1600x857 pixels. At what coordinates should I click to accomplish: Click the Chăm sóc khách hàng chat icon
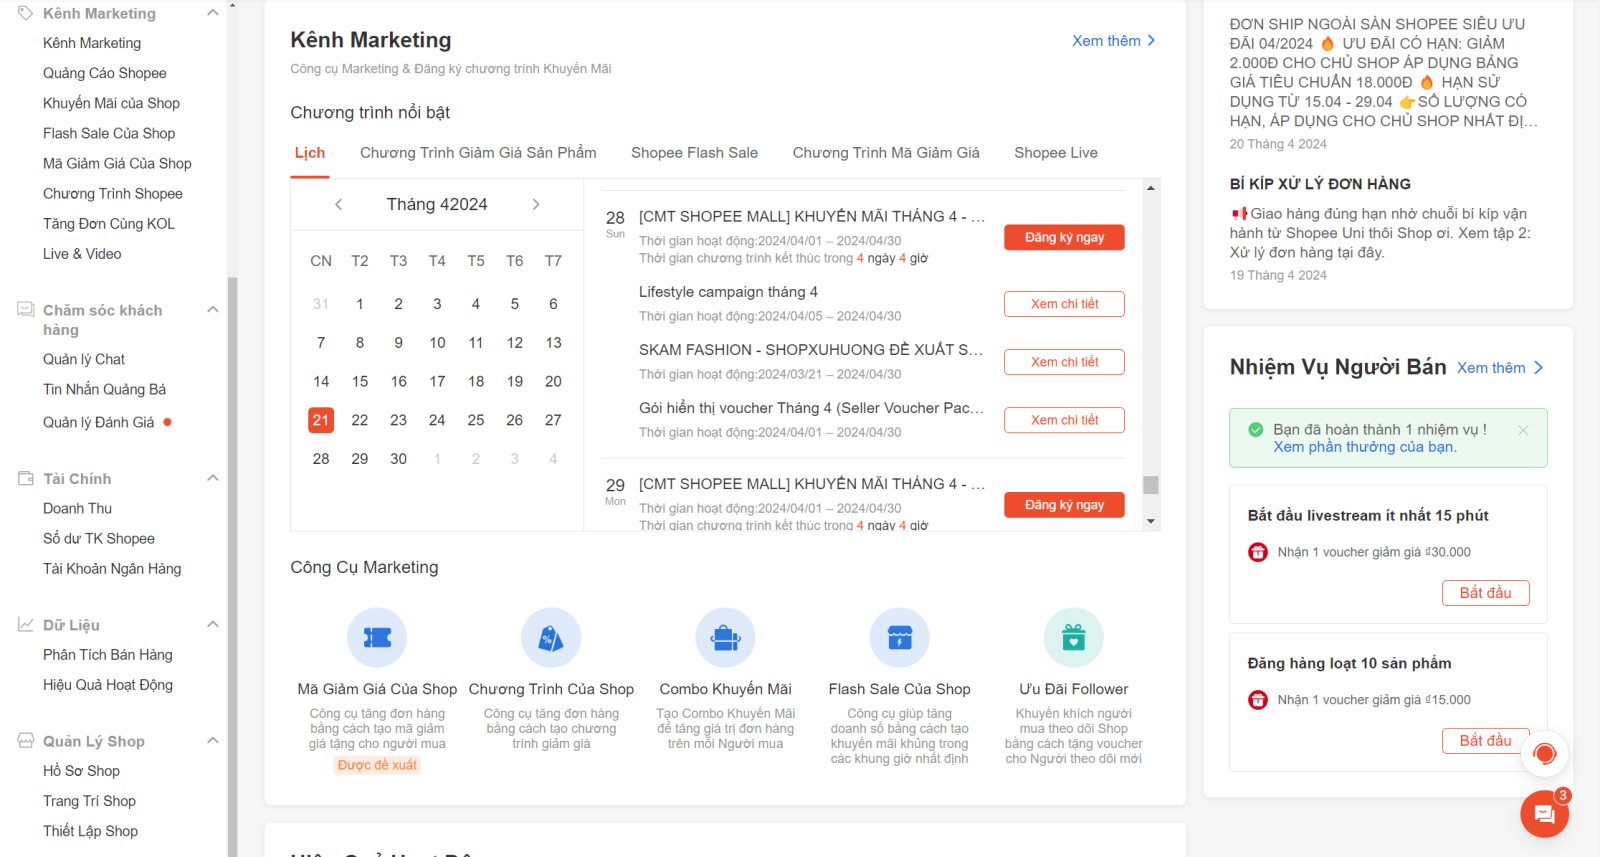point(25,310)
